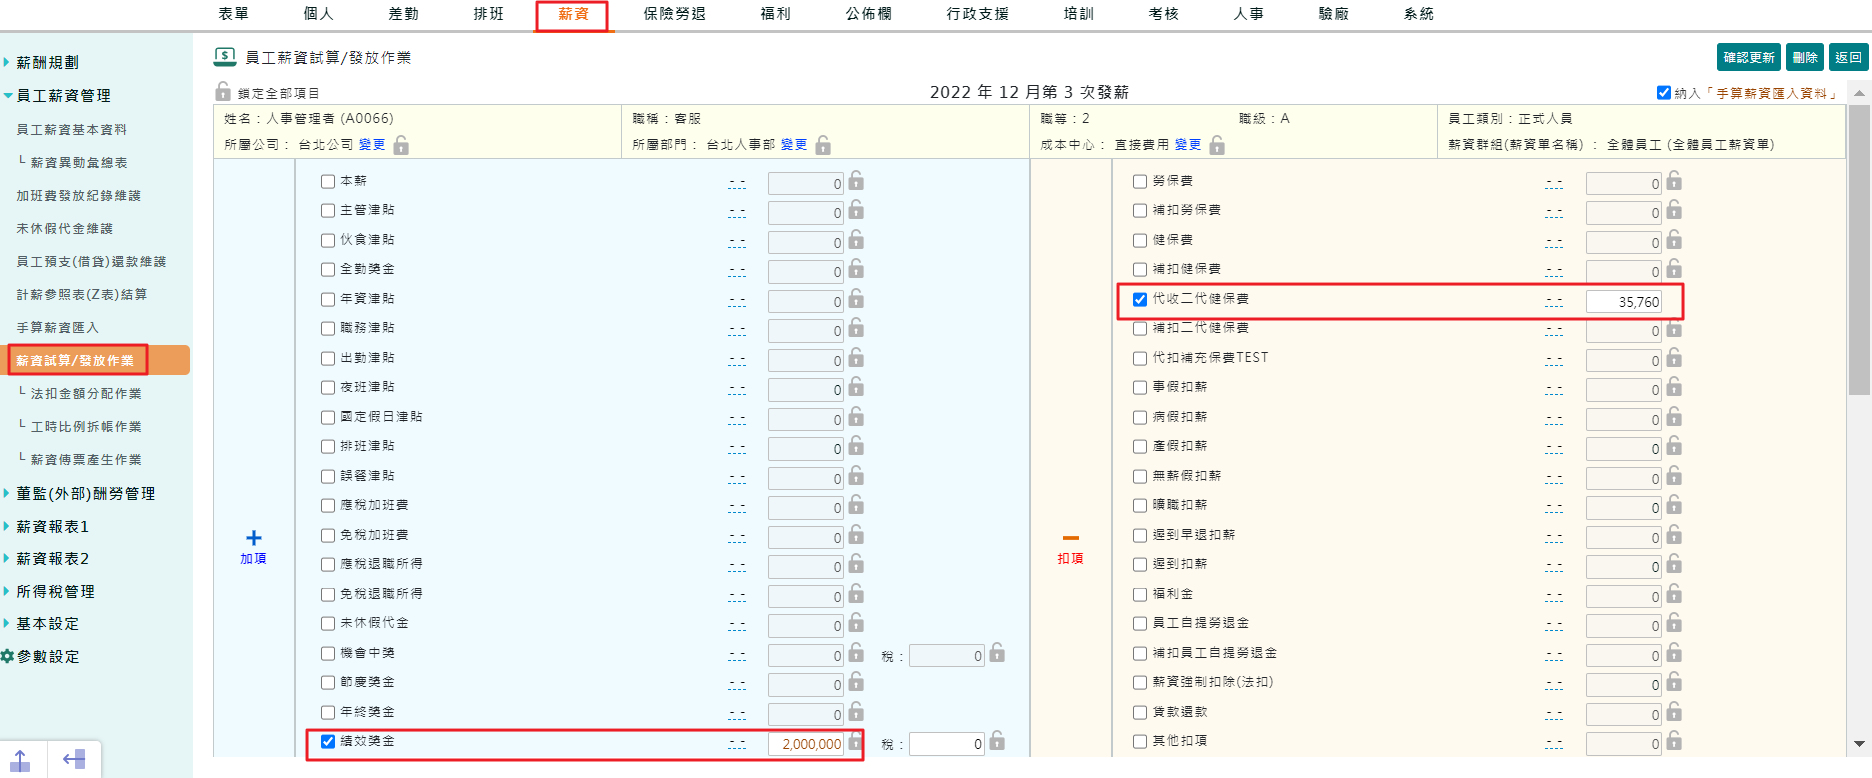
Task: Click the lock icon on the 職務津貼 row
Action: [x=856, y=328]
